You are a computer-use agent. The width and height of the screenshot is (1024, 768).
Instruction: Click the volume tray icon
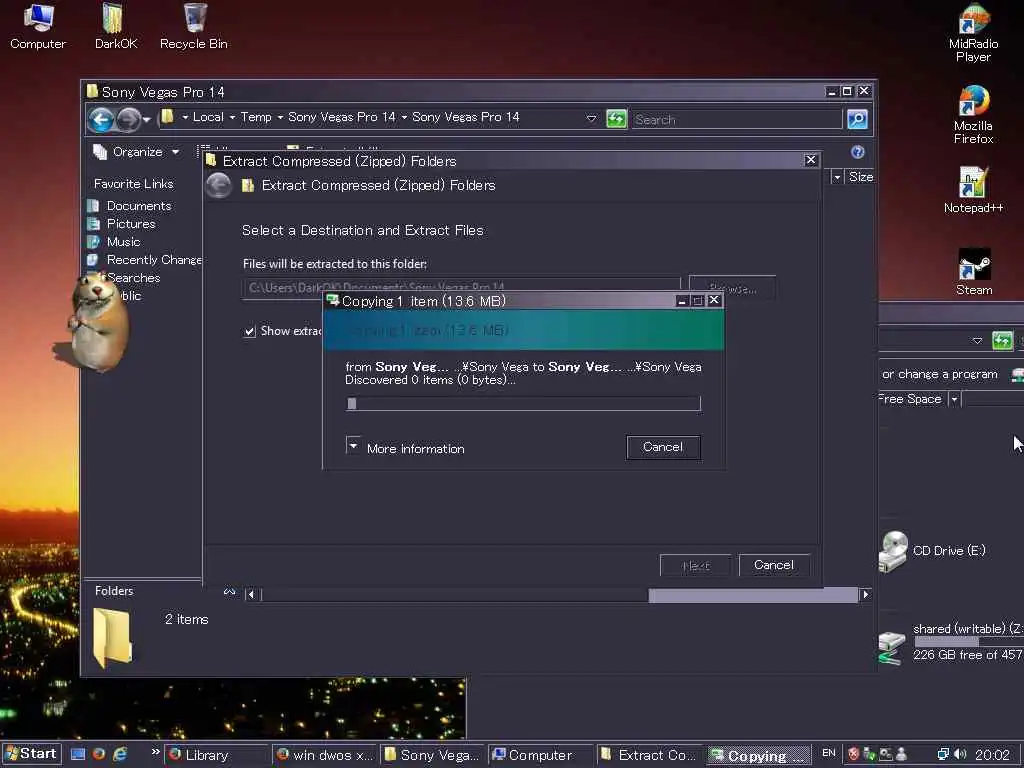tap(960, 754)
